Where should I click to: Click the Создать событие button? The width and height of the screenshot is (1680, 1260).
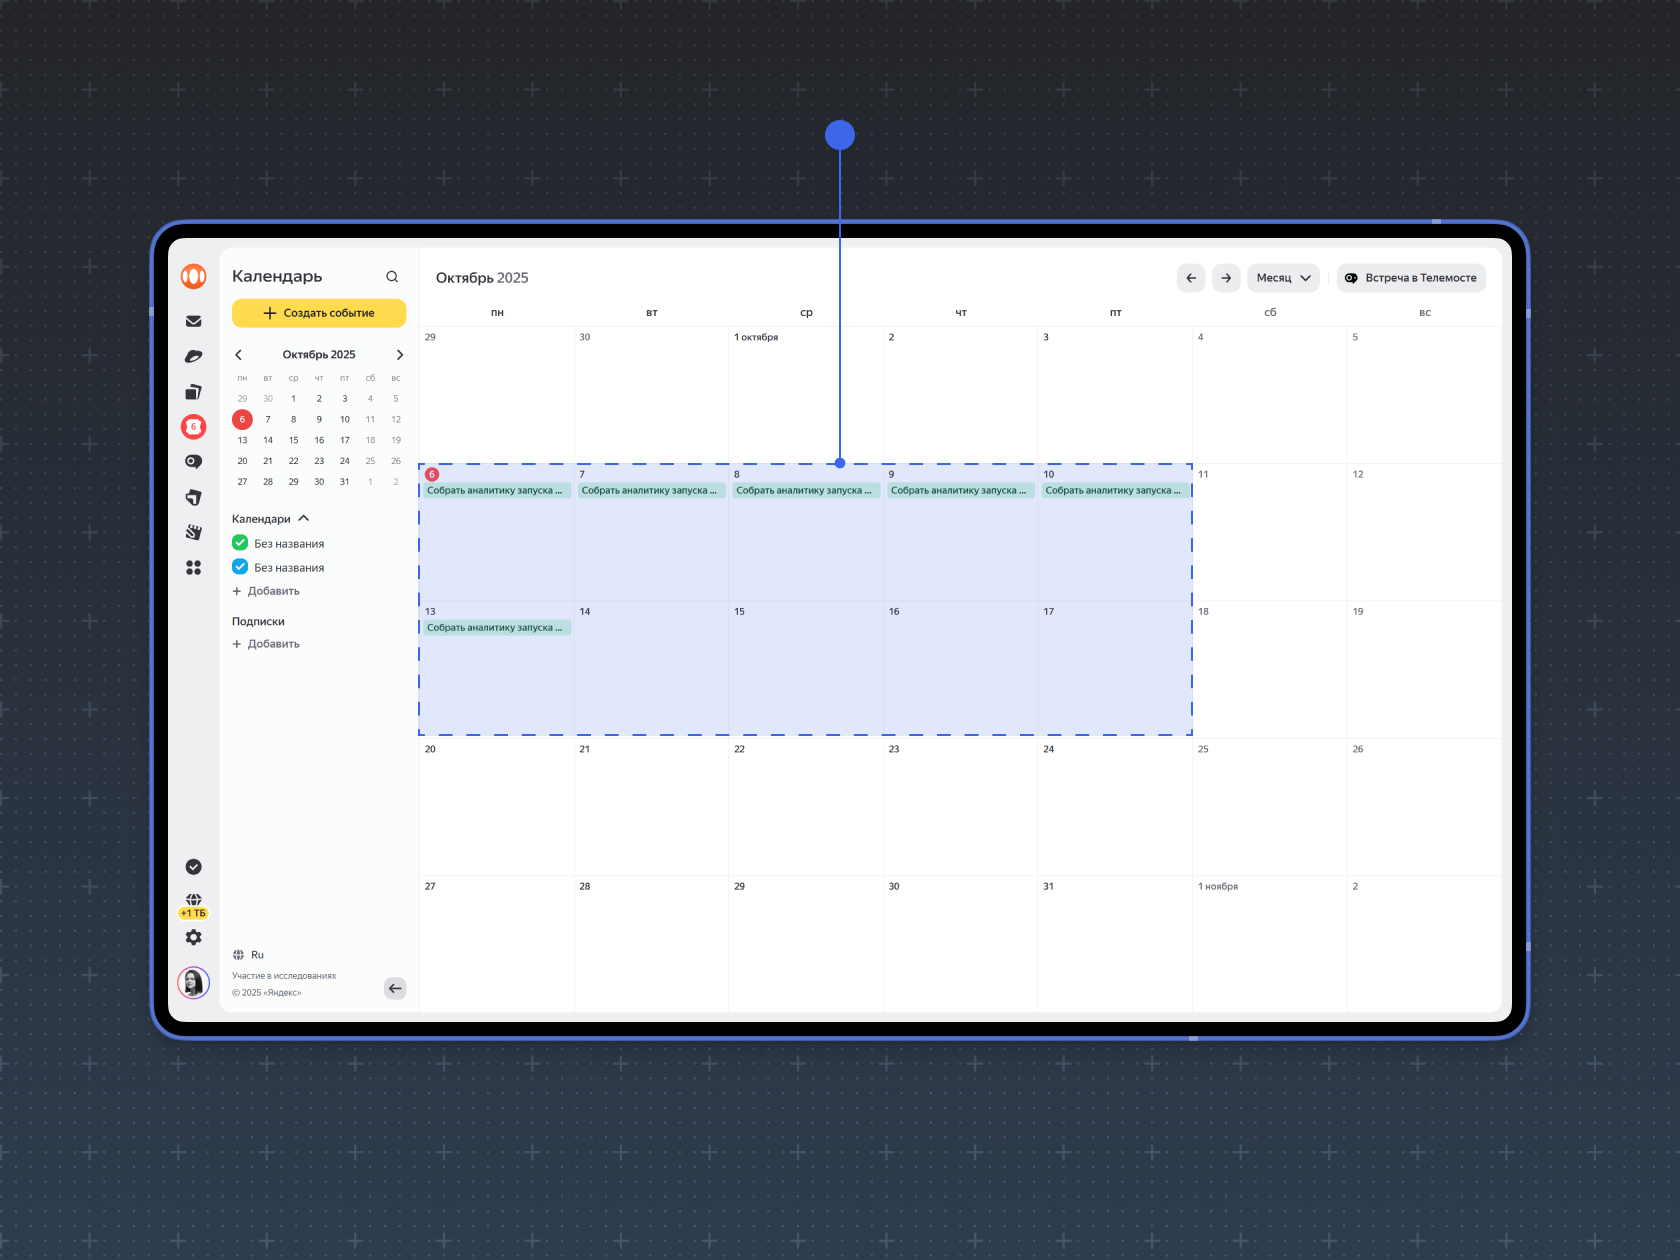[x=319, y=313]
